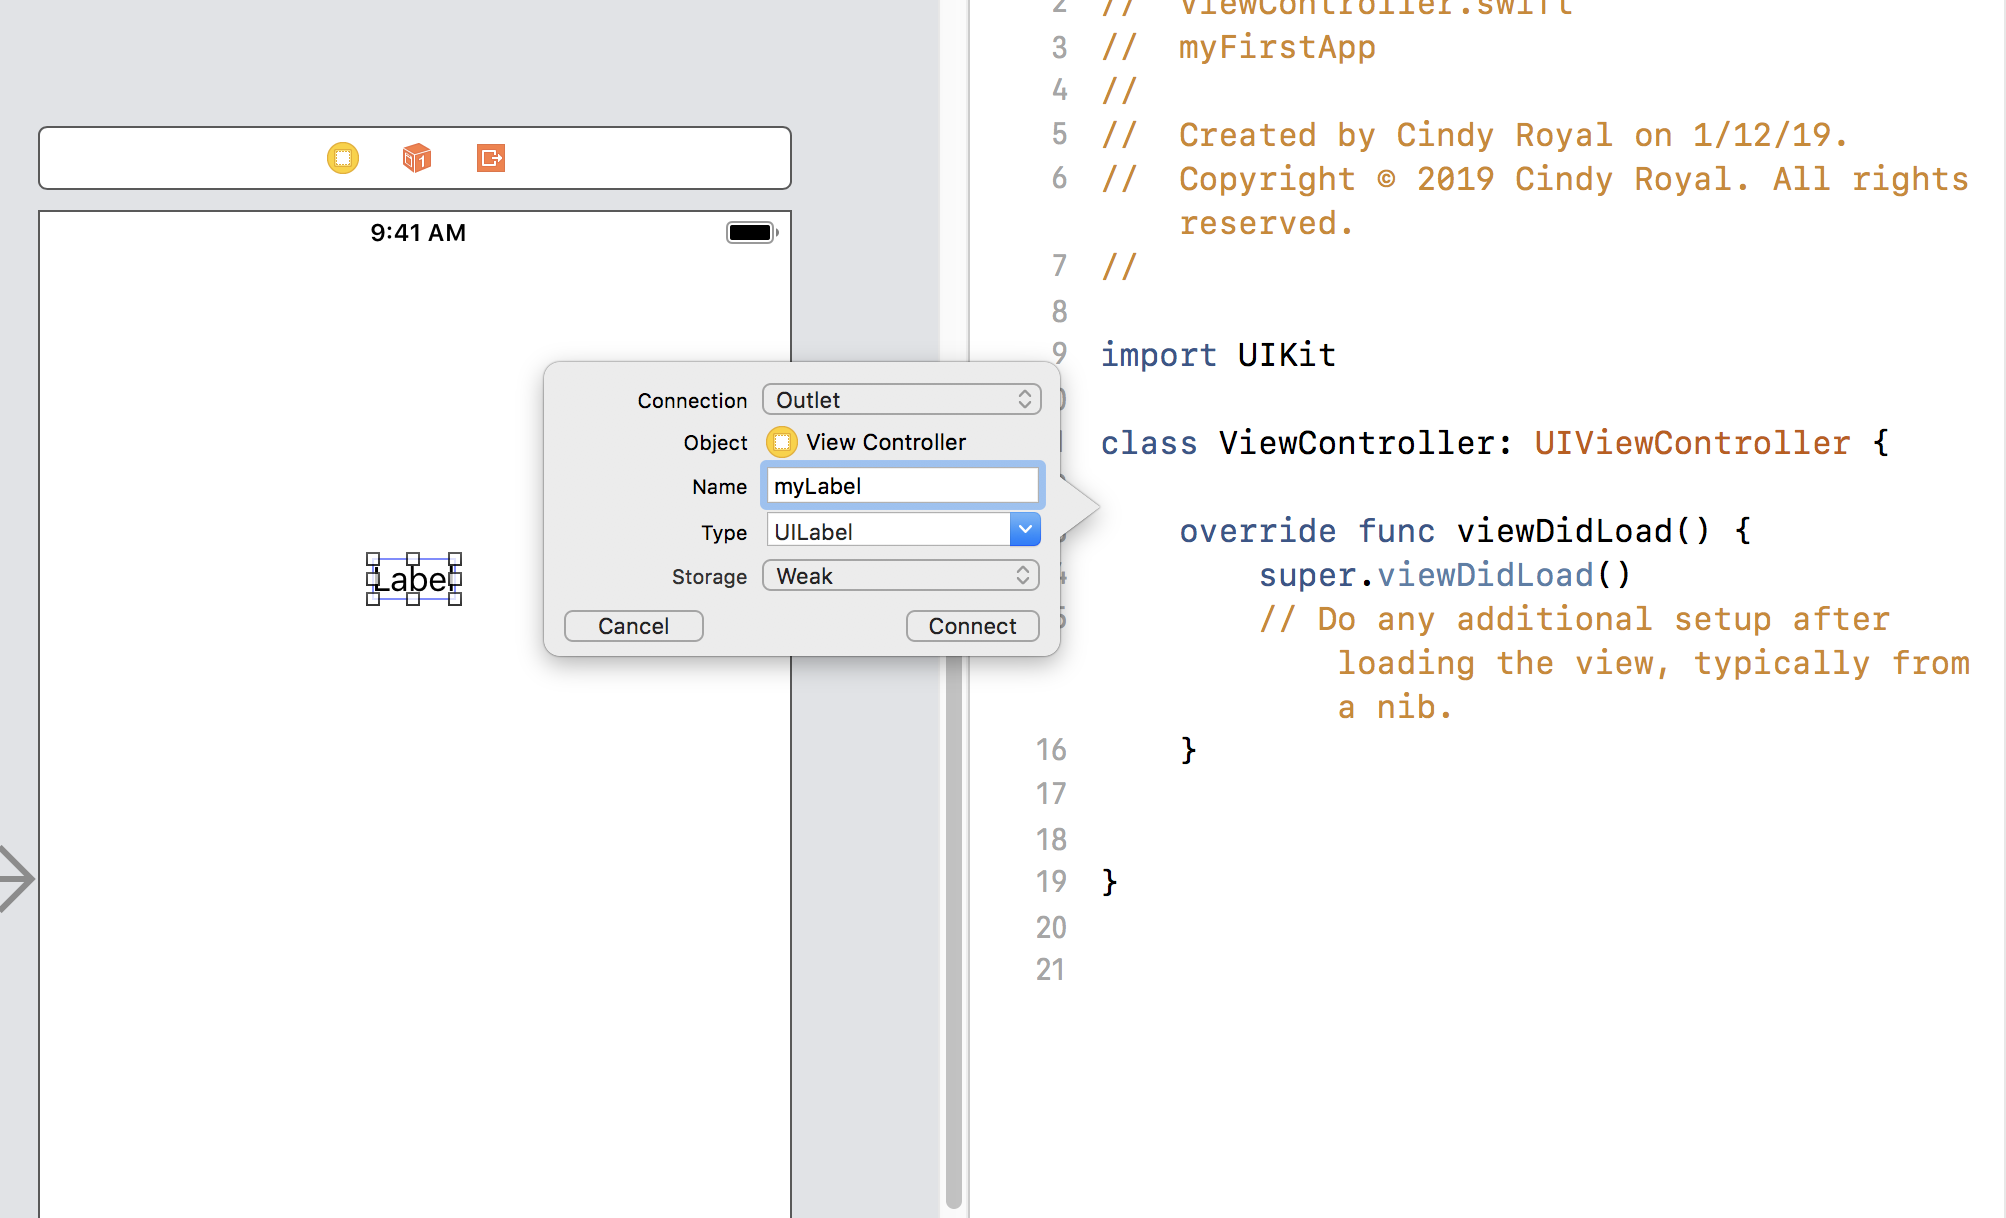
Task: Open the Connection Outlet dropdown
Action: (901, 400)
